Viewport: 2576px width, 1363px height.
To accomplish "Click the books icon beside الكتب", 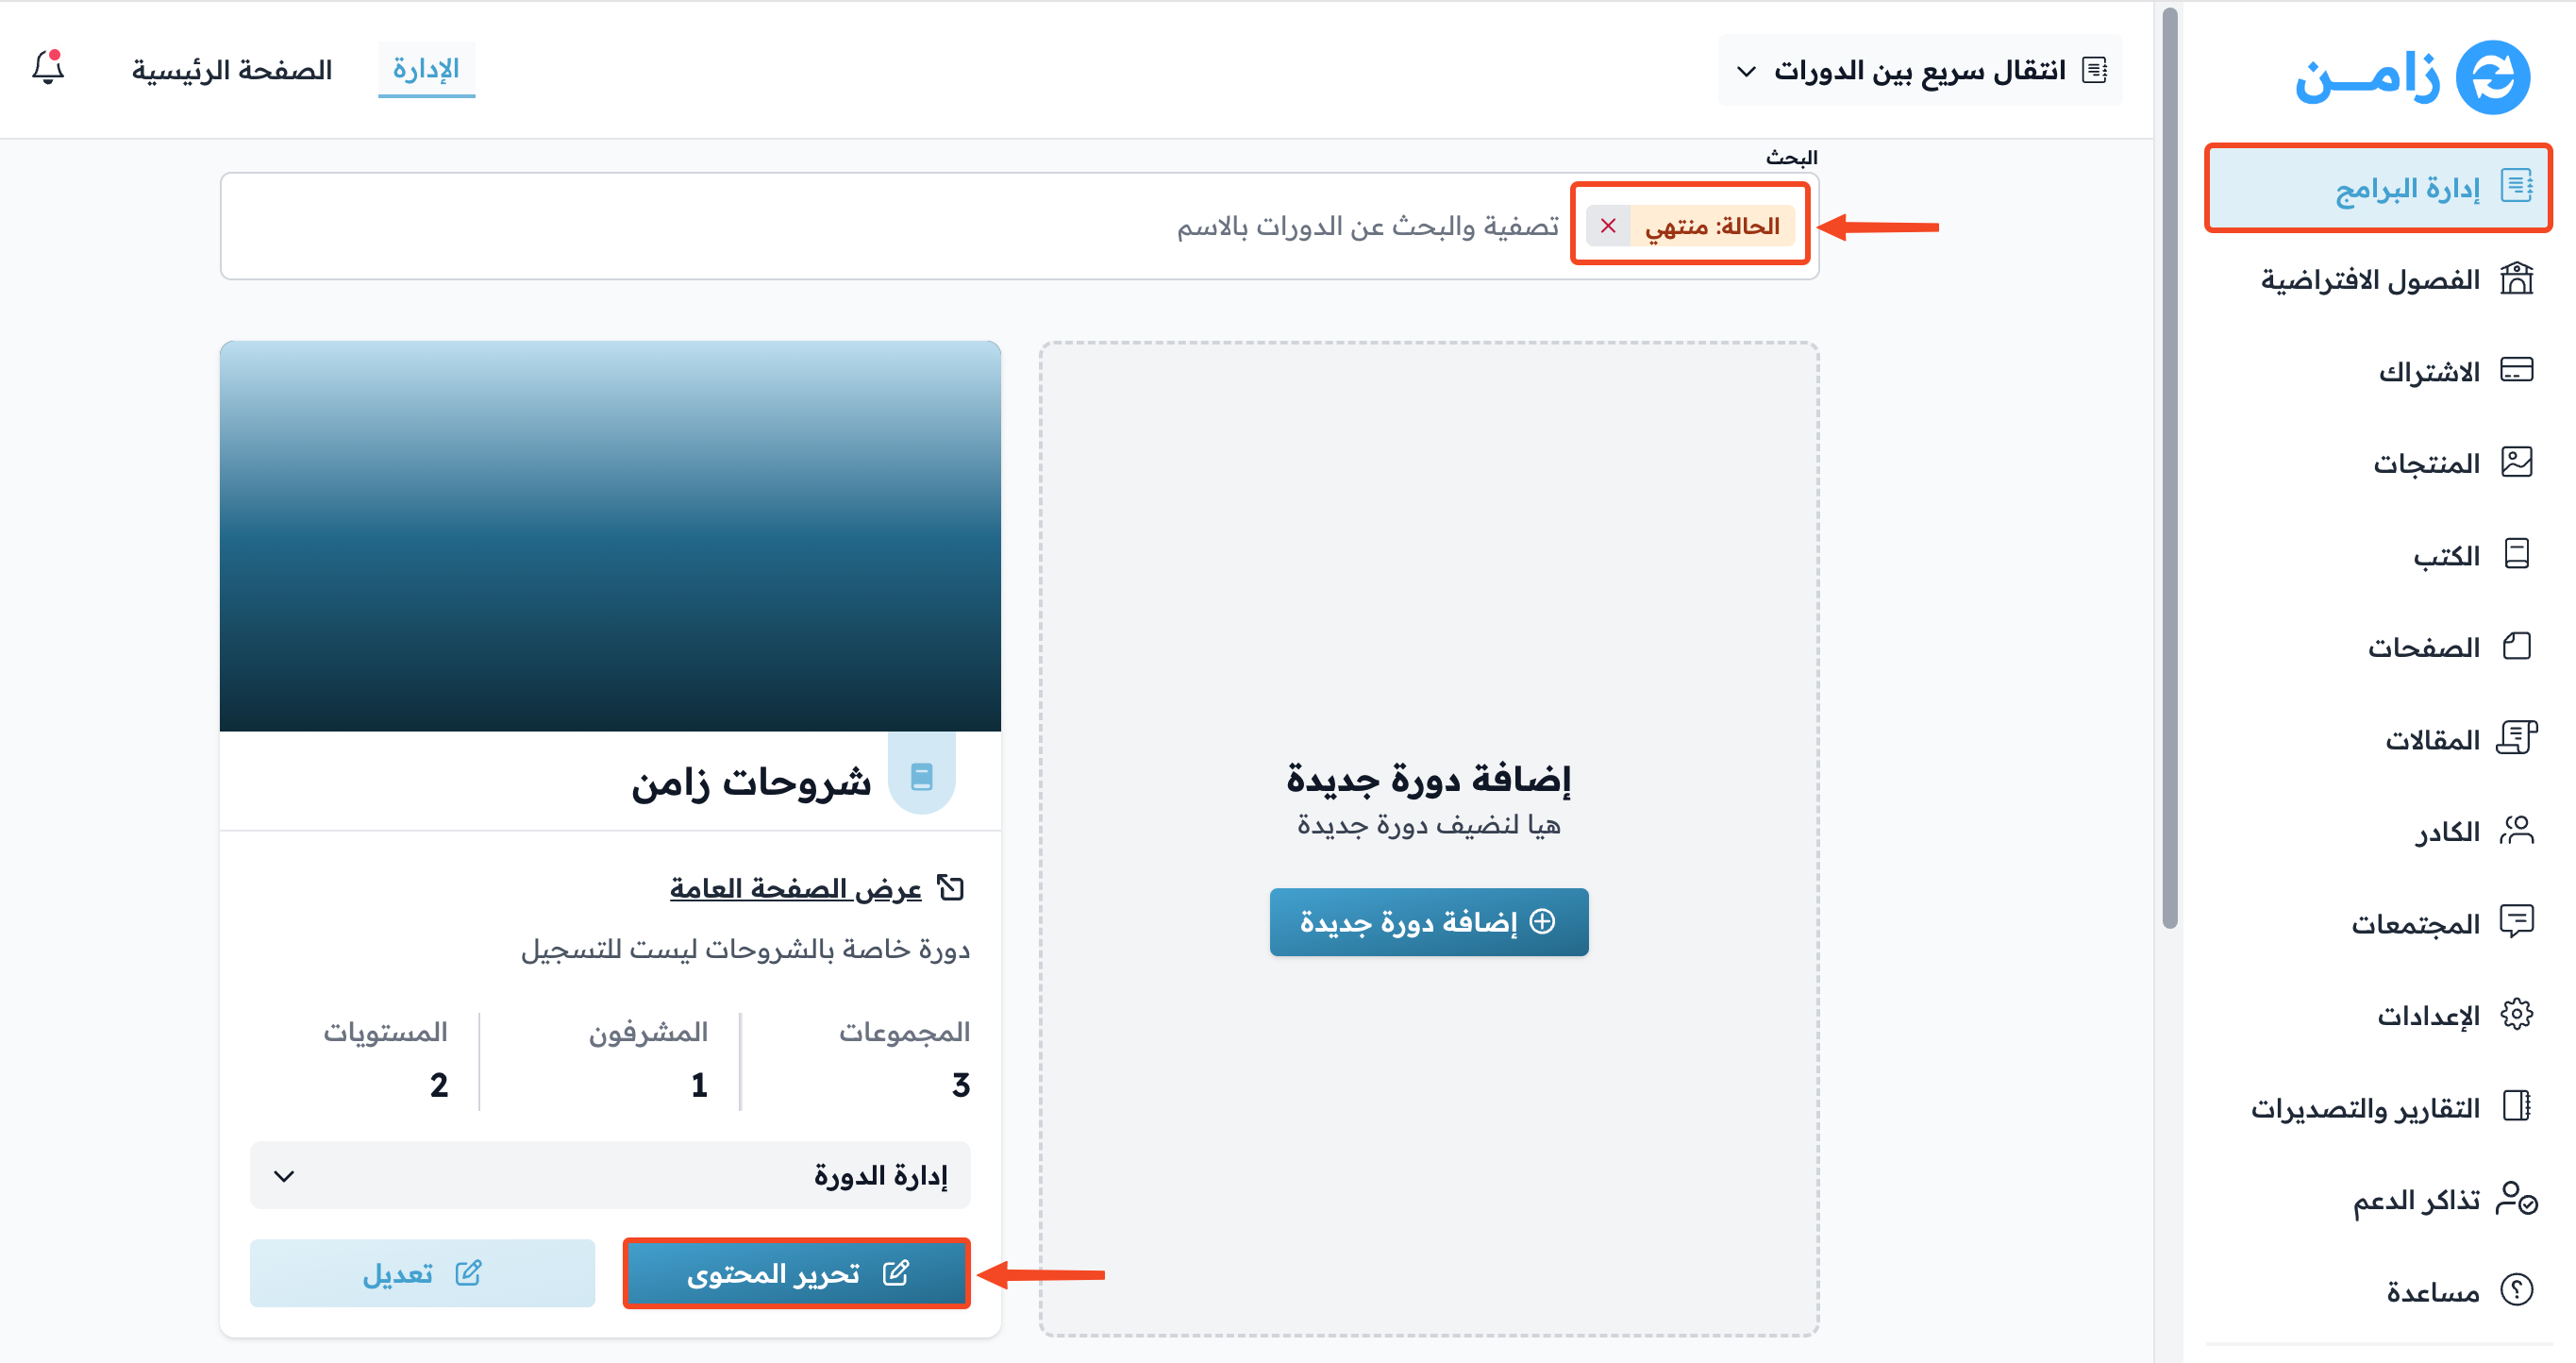I will 2516,554.
